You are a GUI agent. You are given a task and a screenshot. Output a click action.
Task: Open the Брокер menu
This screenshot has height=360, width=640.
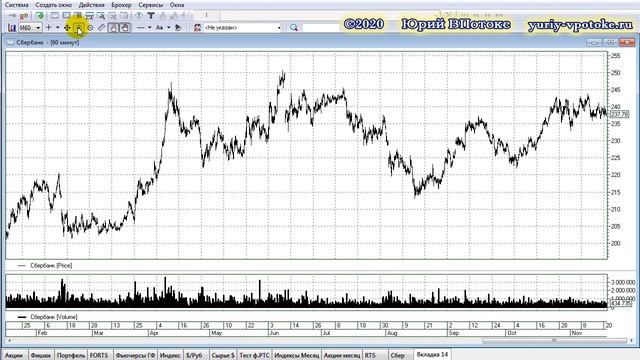[x=121, y=5]
